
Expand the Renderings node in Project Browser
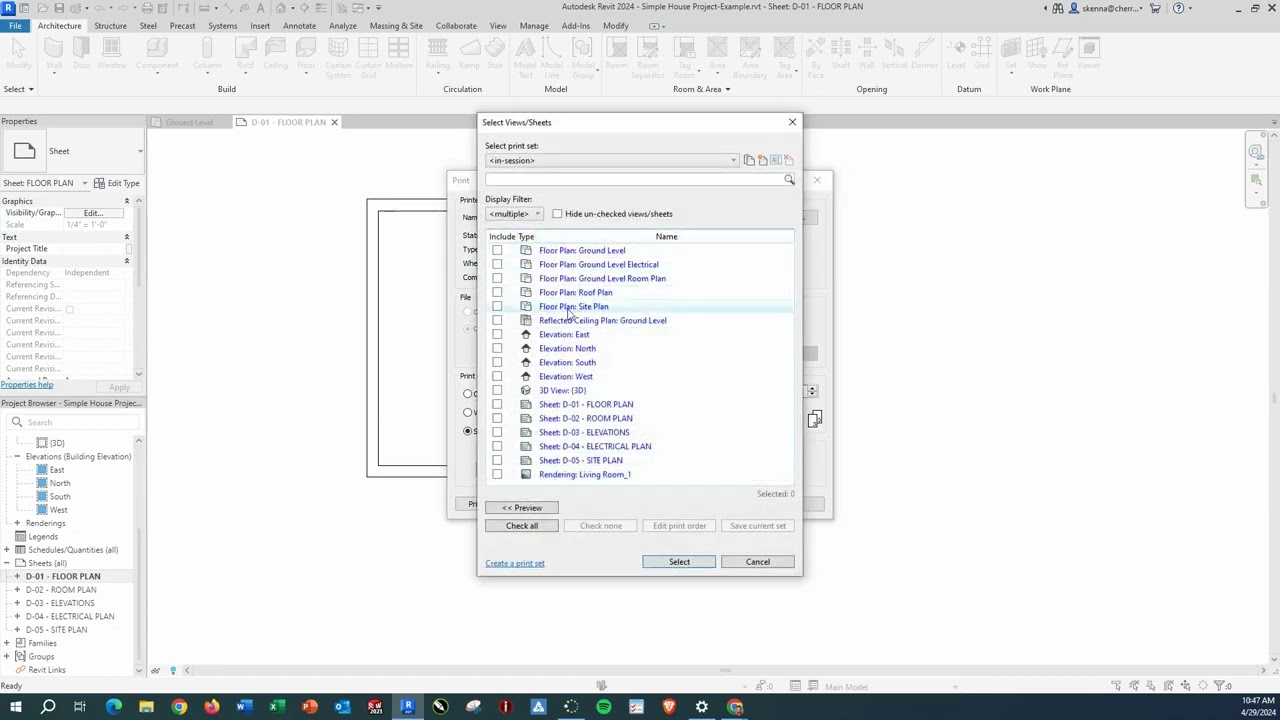click(x=17, y=523)
